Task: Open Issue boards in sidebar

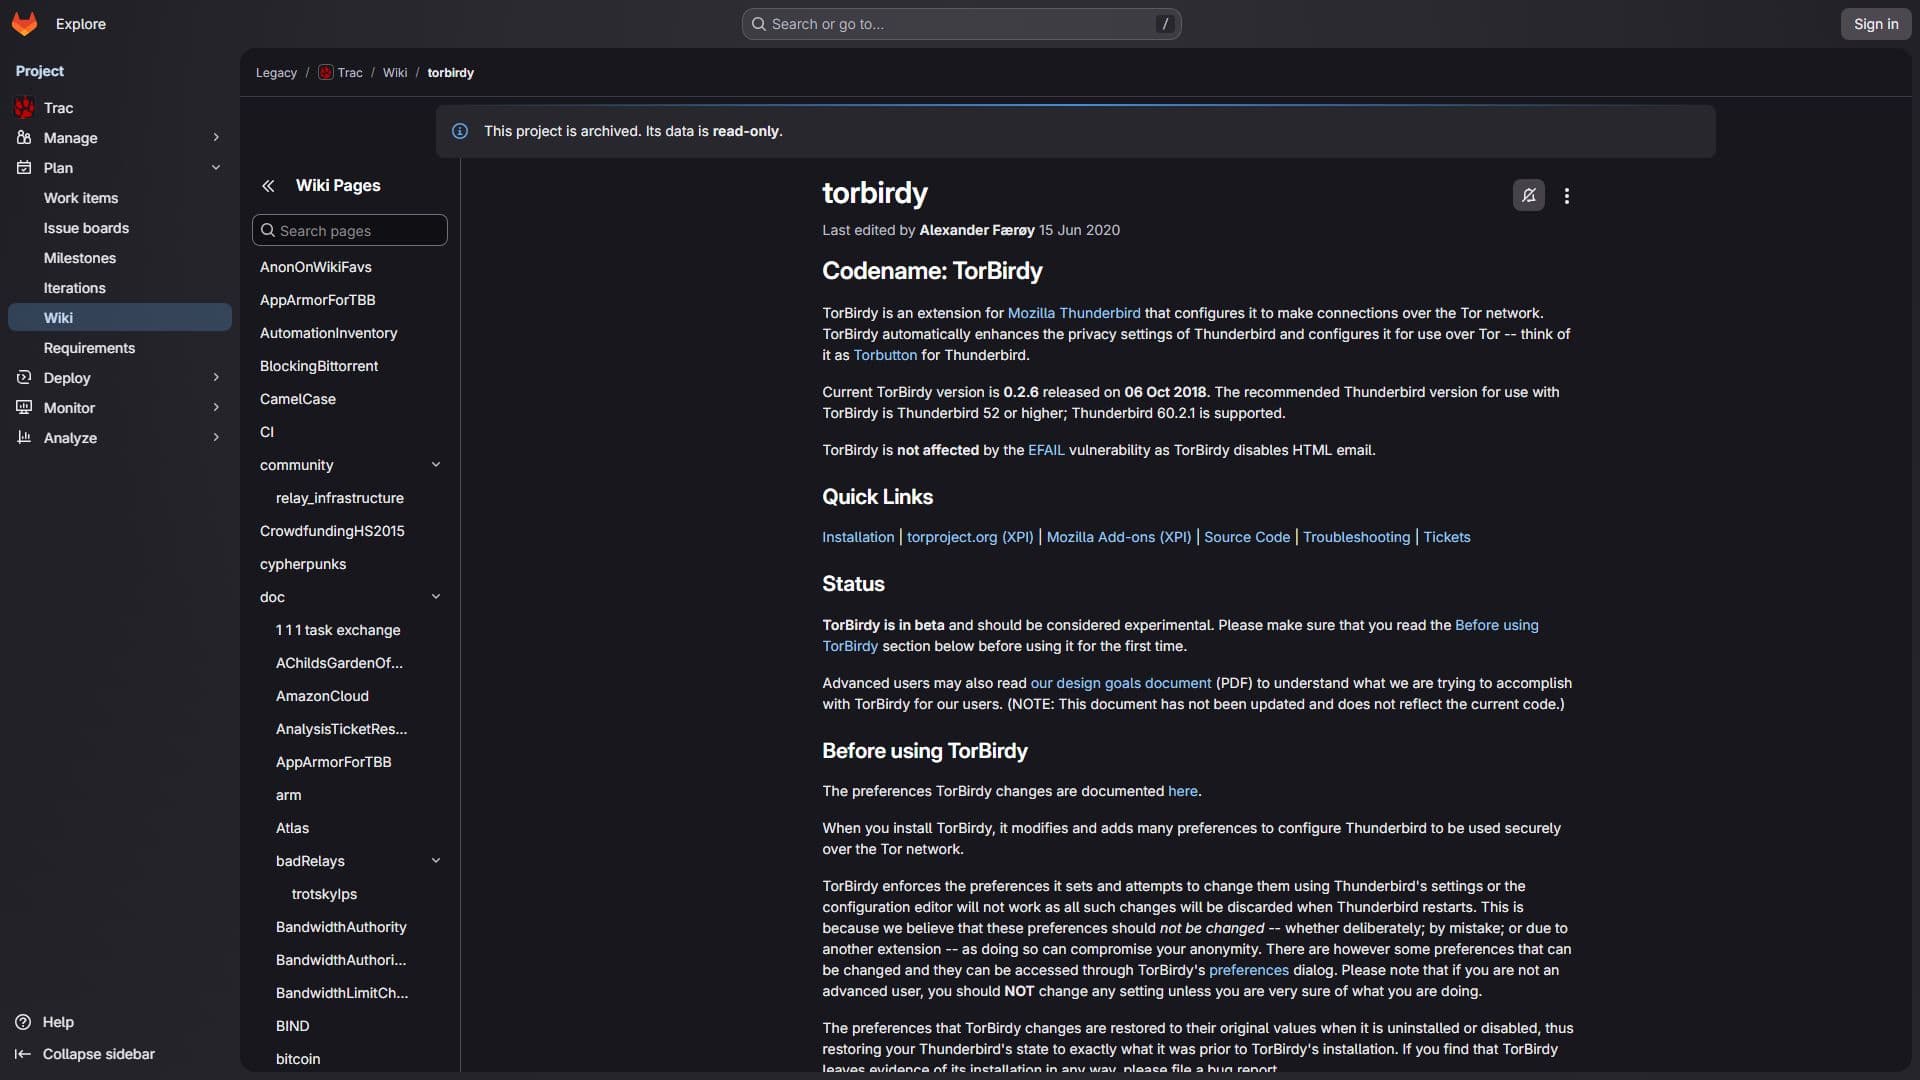Action: [120, 228]
